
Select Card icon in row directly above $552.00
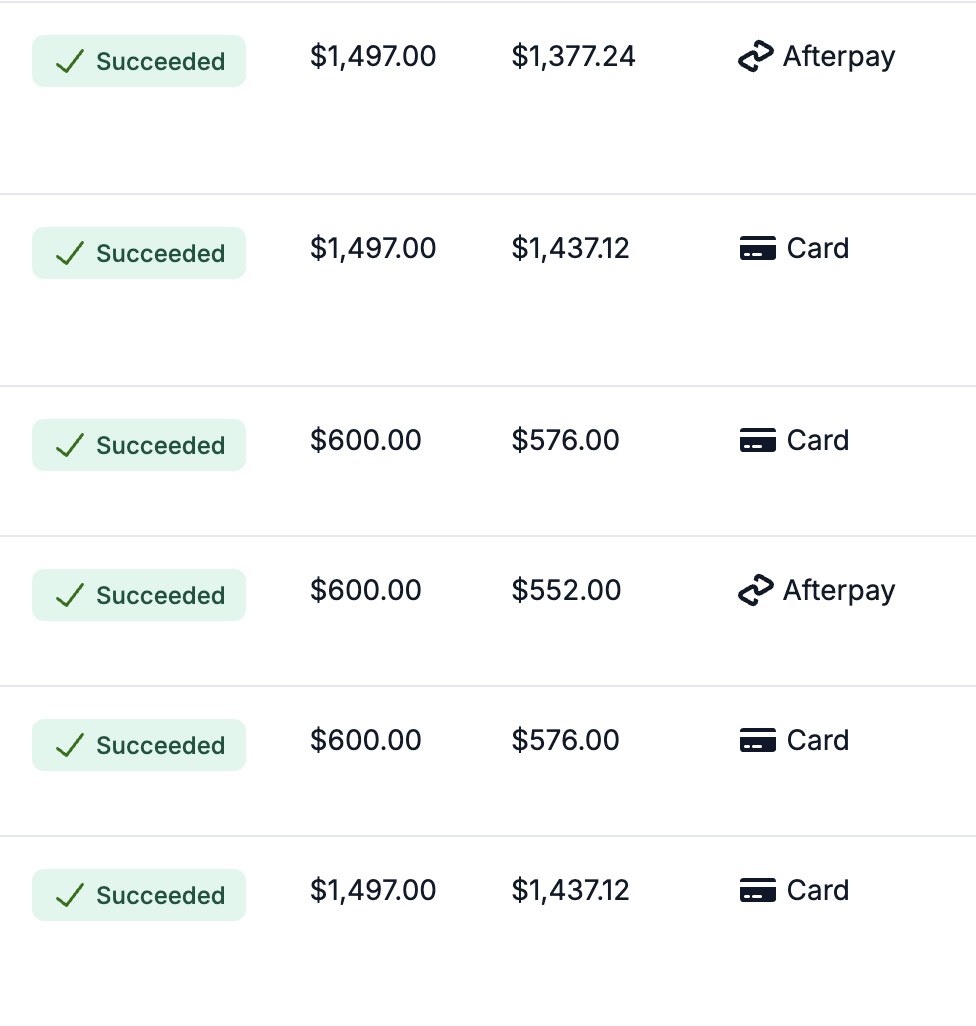(x=758, y=441)
